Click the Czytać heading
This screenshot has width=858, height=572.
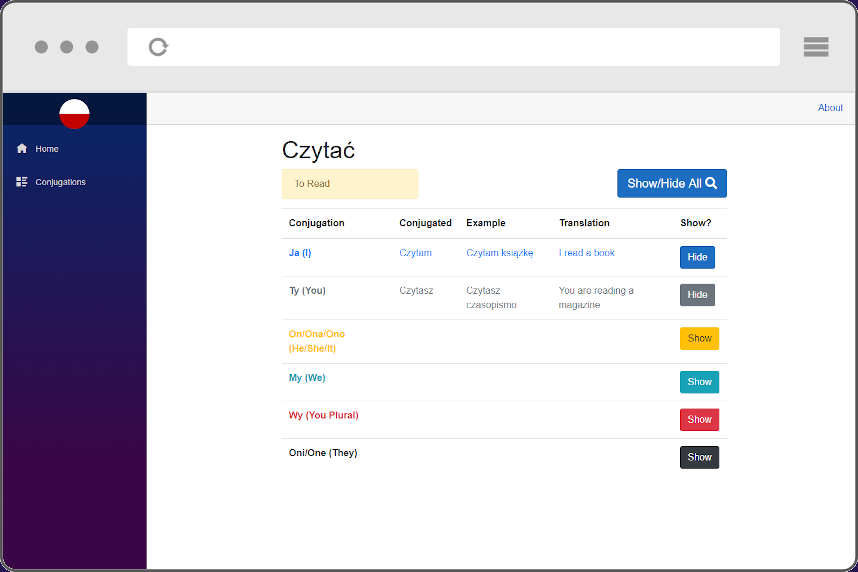point(318,150)
